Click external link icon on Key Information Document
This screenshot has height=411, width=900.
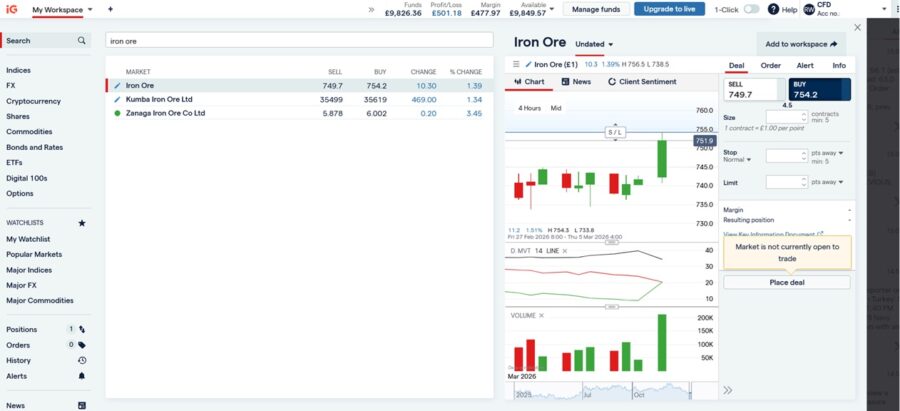tap(821, 234)
